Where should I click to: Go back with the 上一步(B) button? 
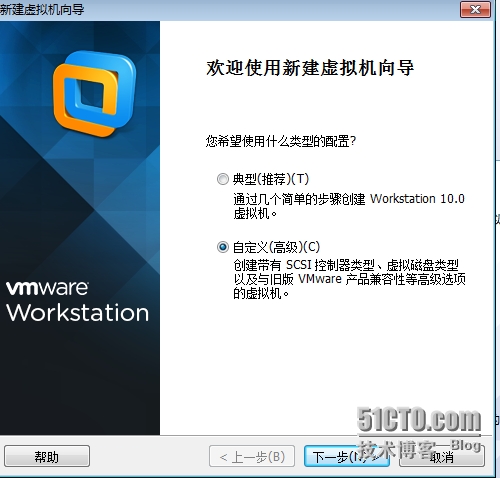tap(252, 456)
